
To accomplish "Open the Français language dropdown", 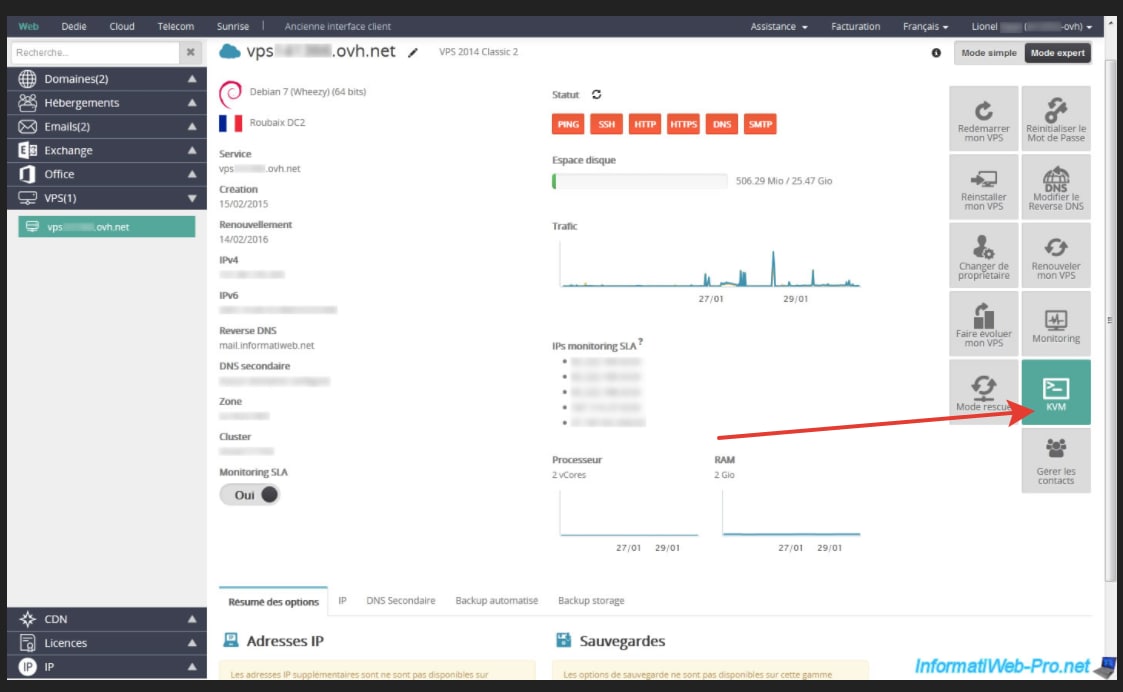I will (x=925, y=27).
